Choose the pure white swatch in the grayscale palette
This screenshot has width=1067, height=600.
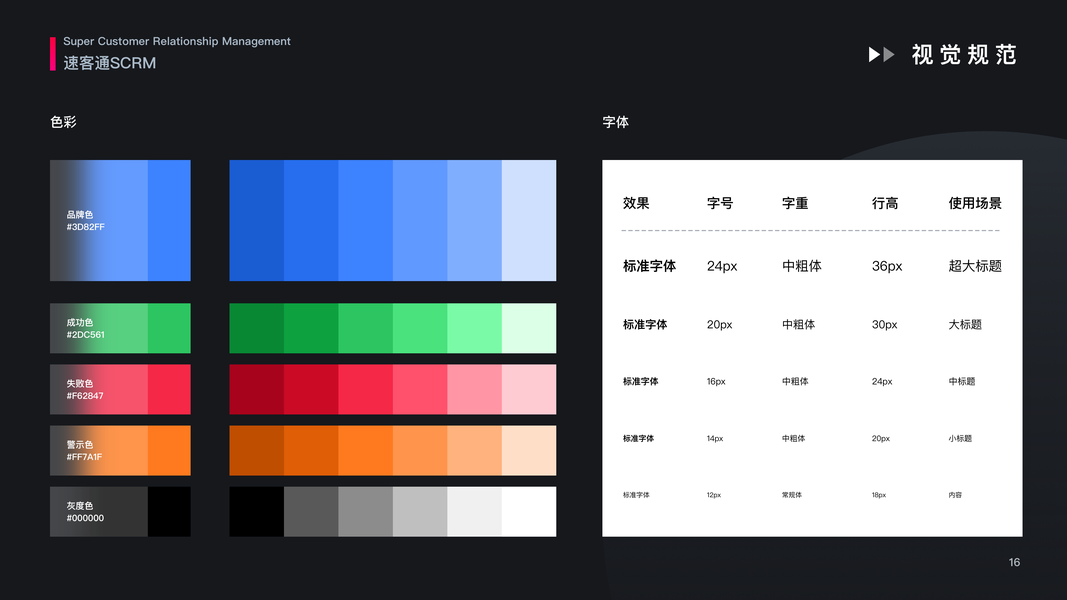point(529,512)
